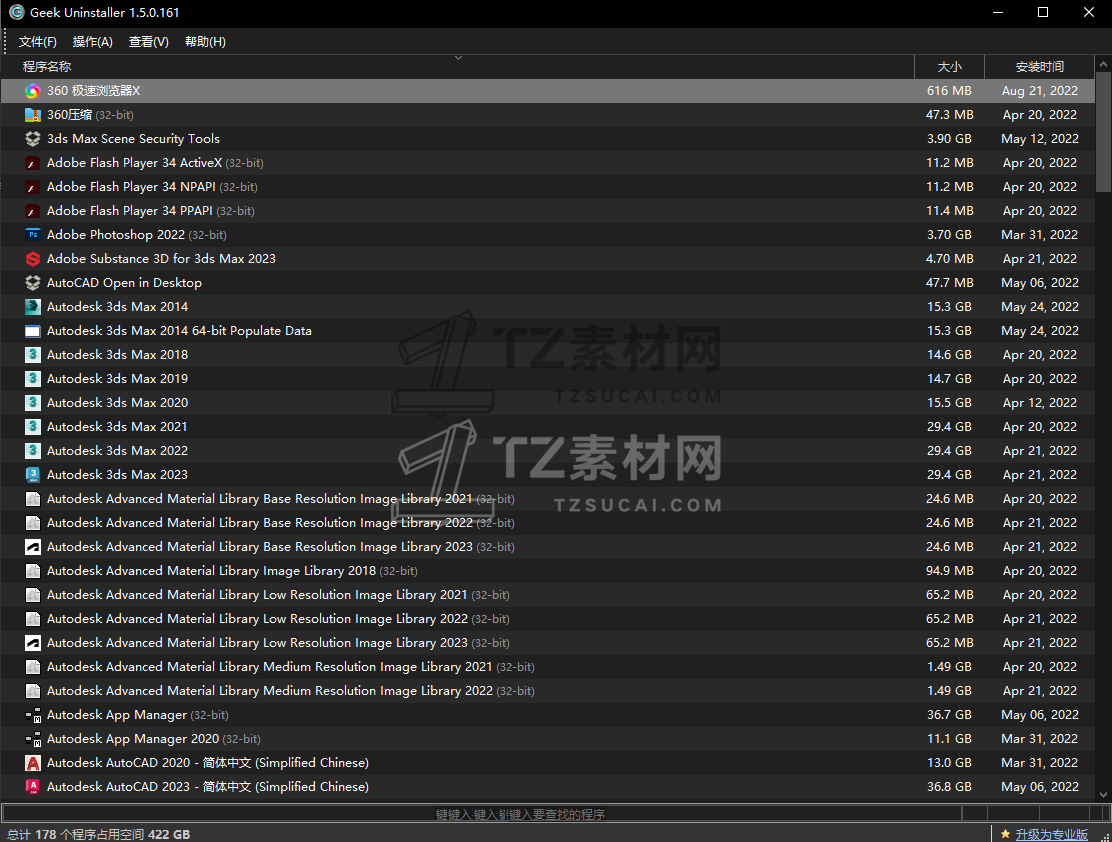1112x842 pixels.
Task: Click the 3.90 GB size cell
Action: click(949, 139)
